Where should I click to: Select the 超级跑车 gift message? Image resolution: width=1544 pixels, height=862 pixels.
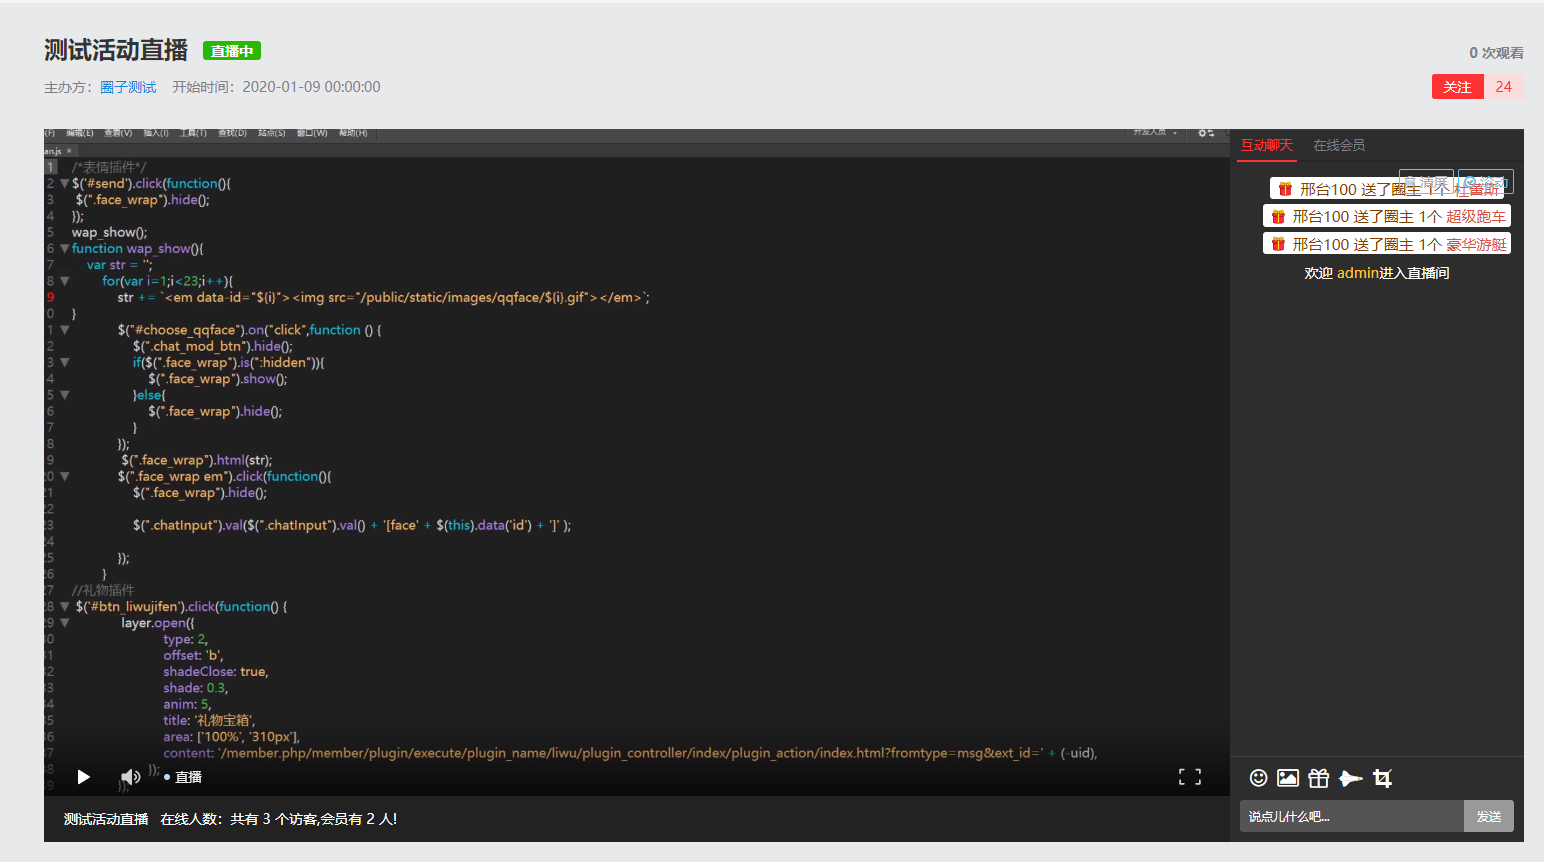point(1386,216)
